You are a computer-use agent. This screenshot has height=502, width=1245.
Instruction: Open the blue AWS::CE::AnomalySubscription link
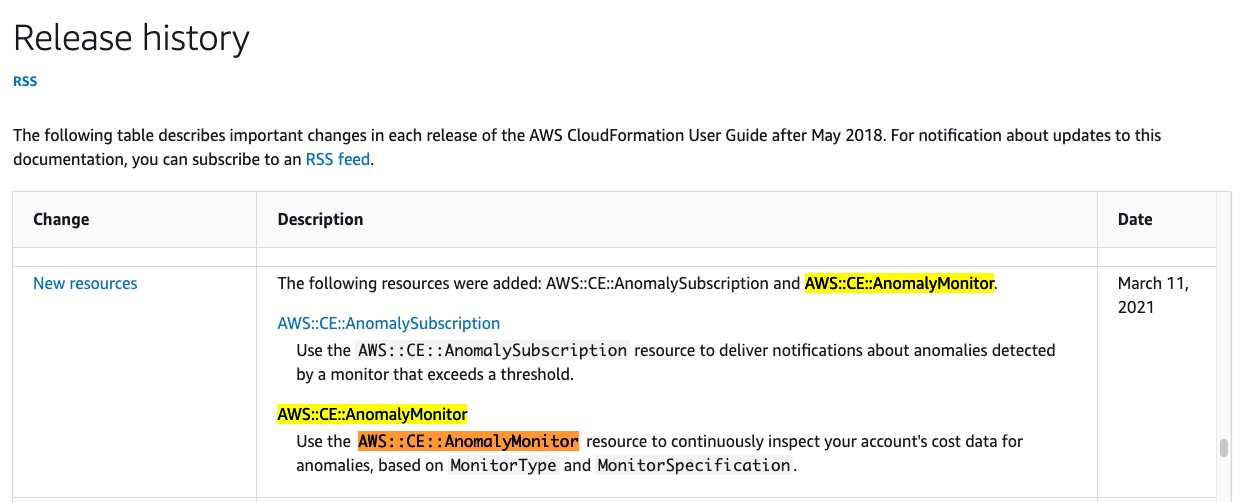pyautogui.click(x=388, y=323)
